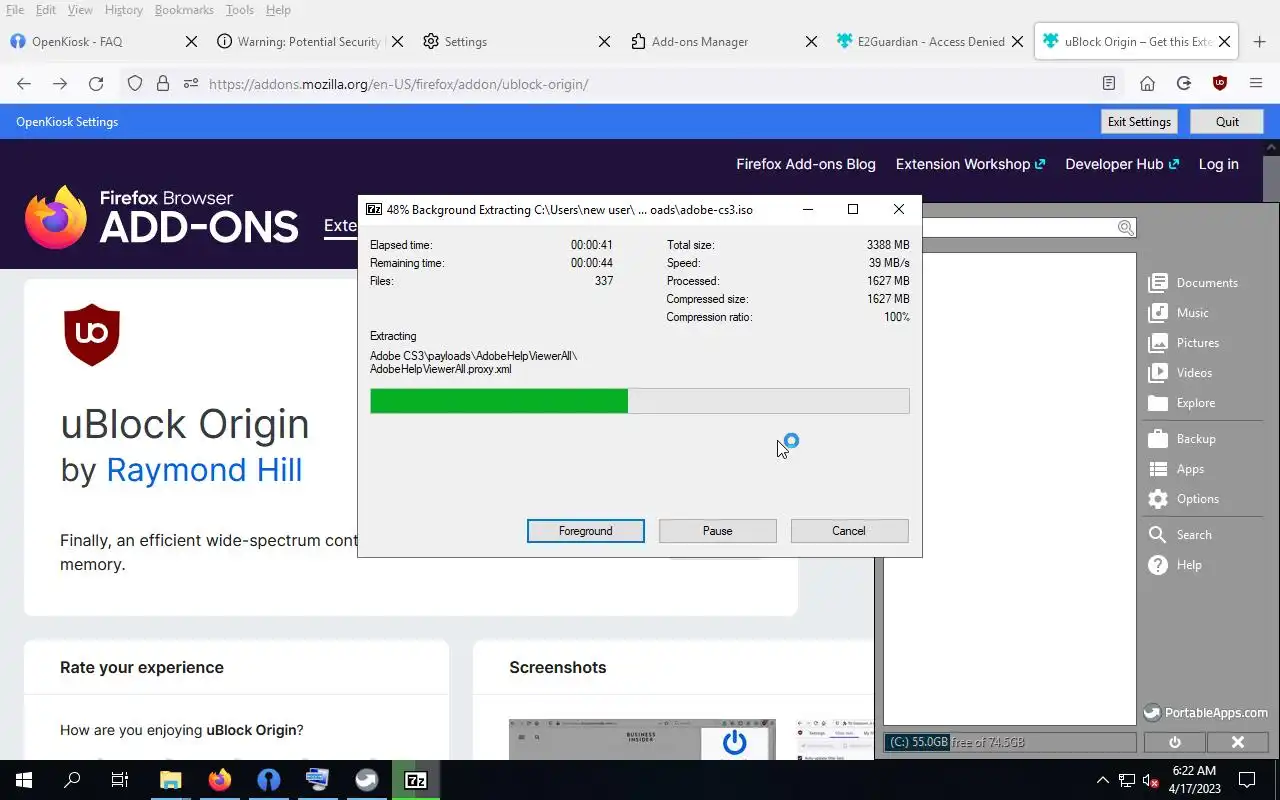
Task: Open File Explorer from the taskbar
Action: coord(171,780)
